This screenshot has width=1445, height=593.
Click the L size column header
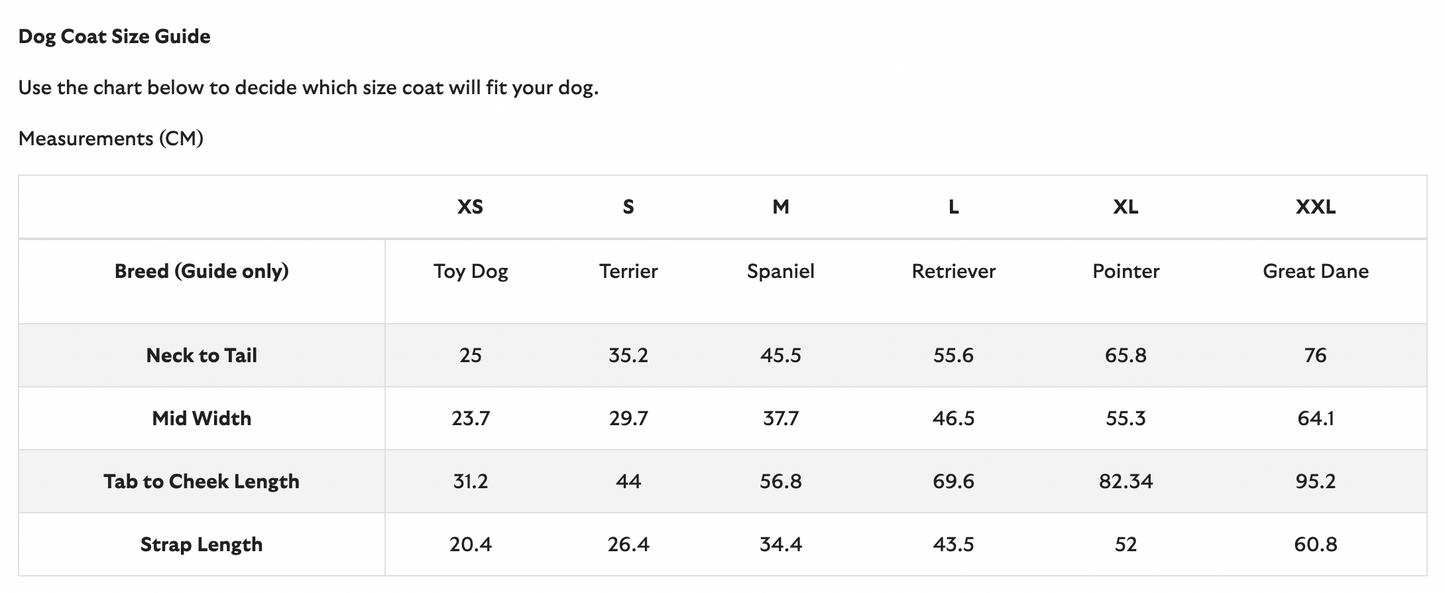(953, 207)
